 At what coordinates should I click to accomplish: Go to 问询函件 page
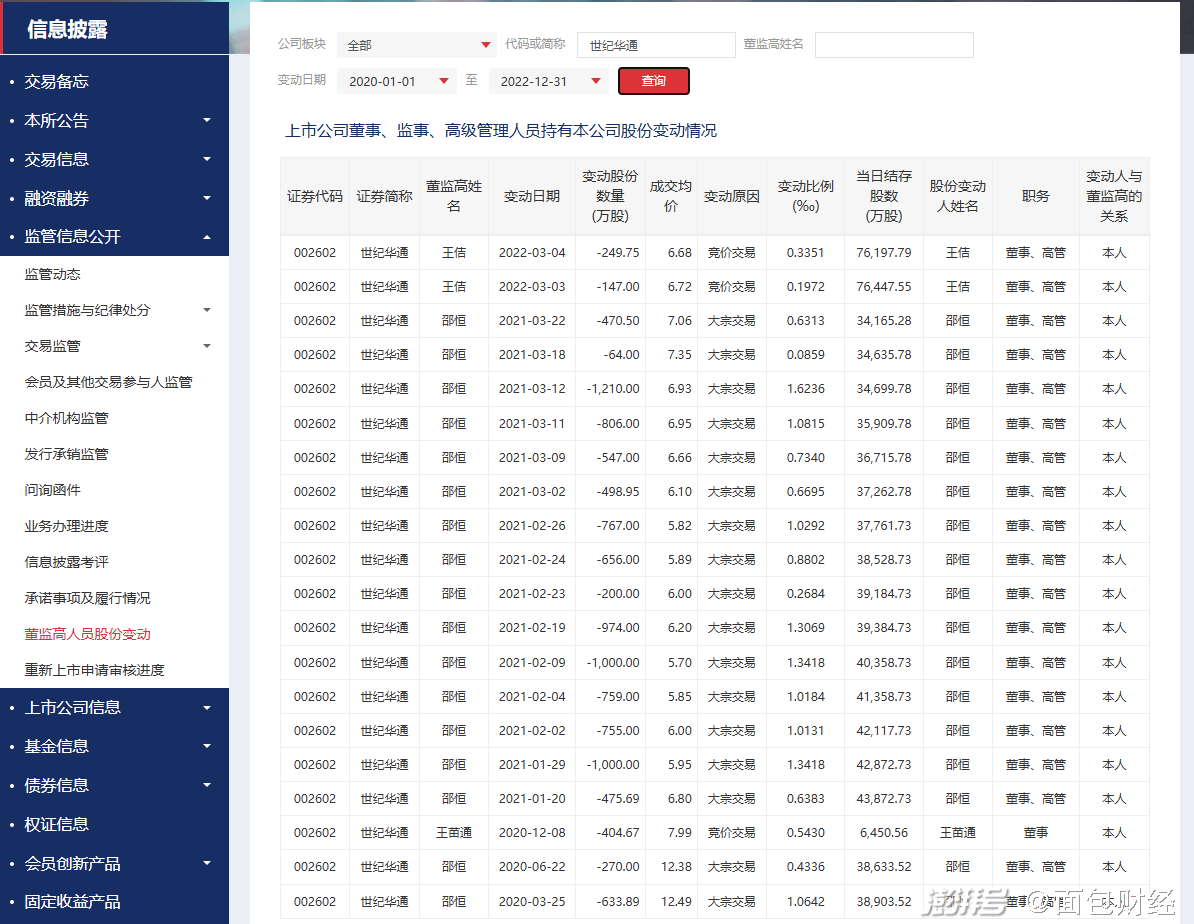point(53,490)
